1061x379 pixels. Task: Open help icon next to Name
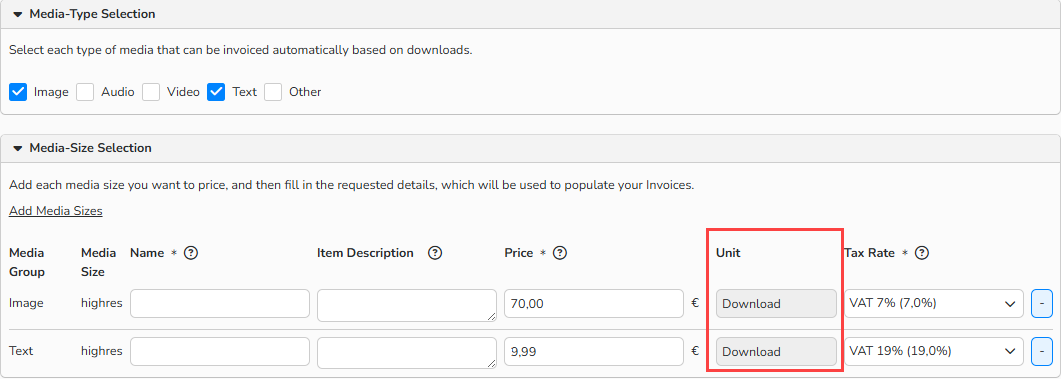(191, 253)
